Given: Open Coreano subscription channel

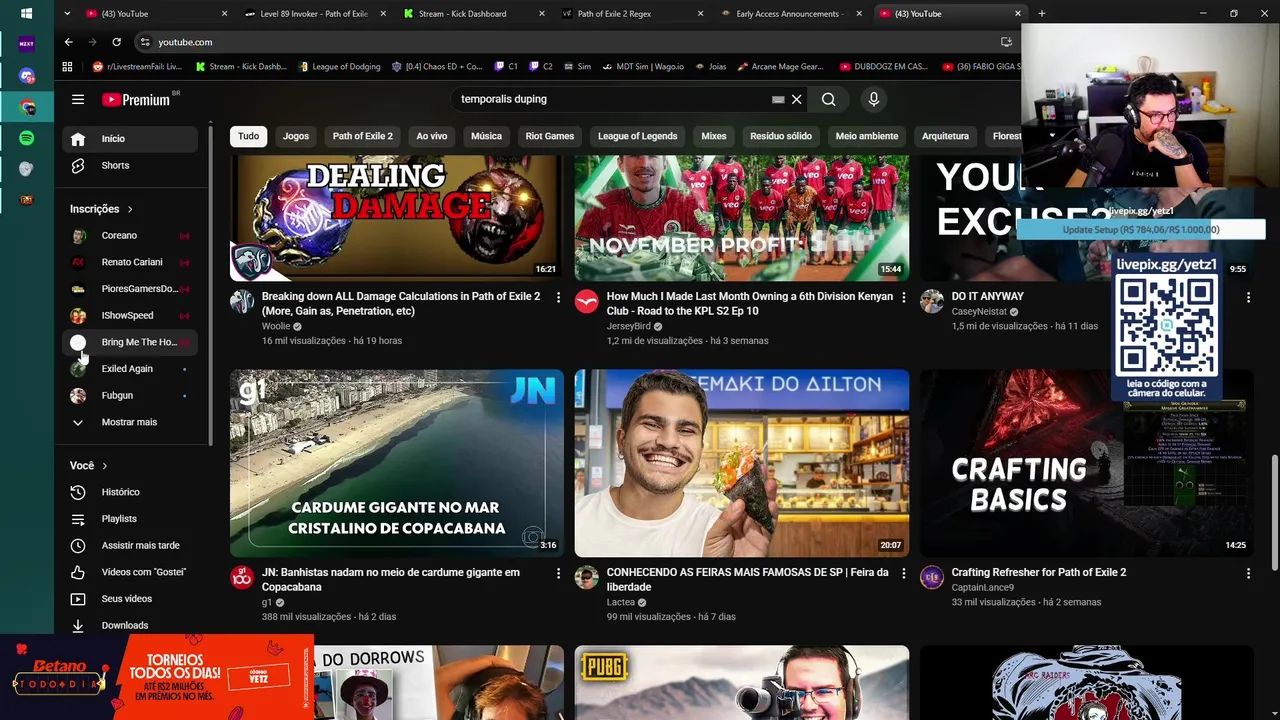Looking at the screenshot, I should pyautogui.click(x=130, y=236).
